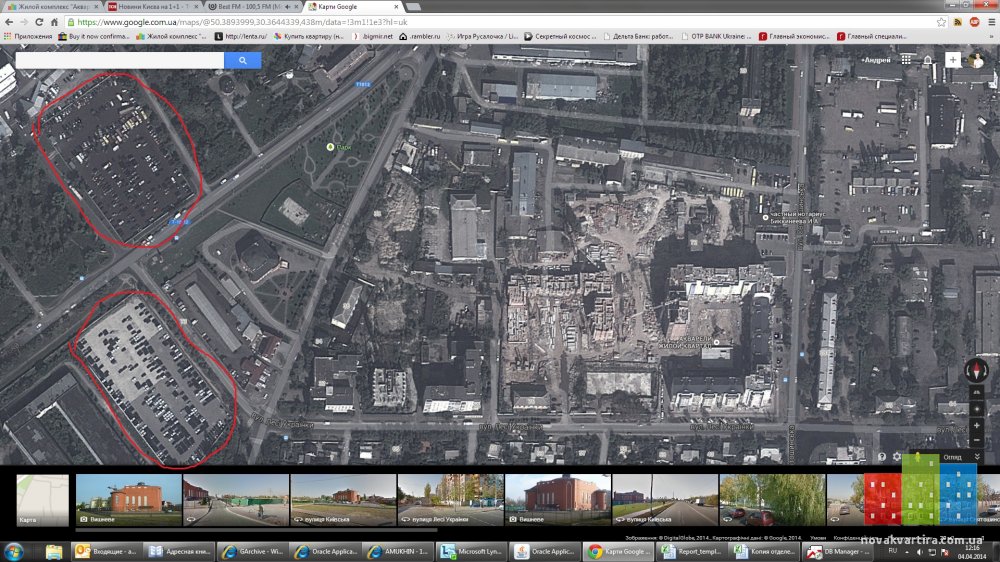Open the Секретный космос bookmark
The image size is (1000, 562).
tap(560, 36)
